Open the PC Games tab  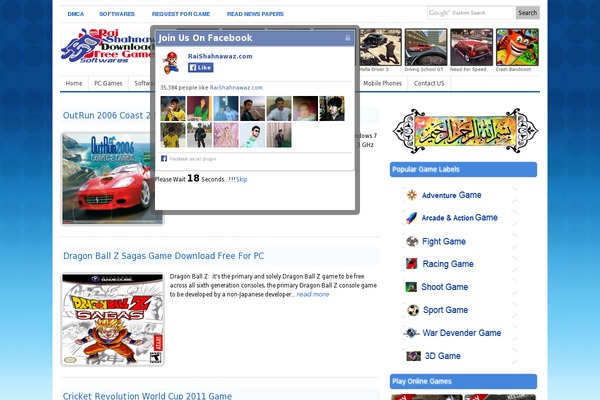click(x=108, y=83)
